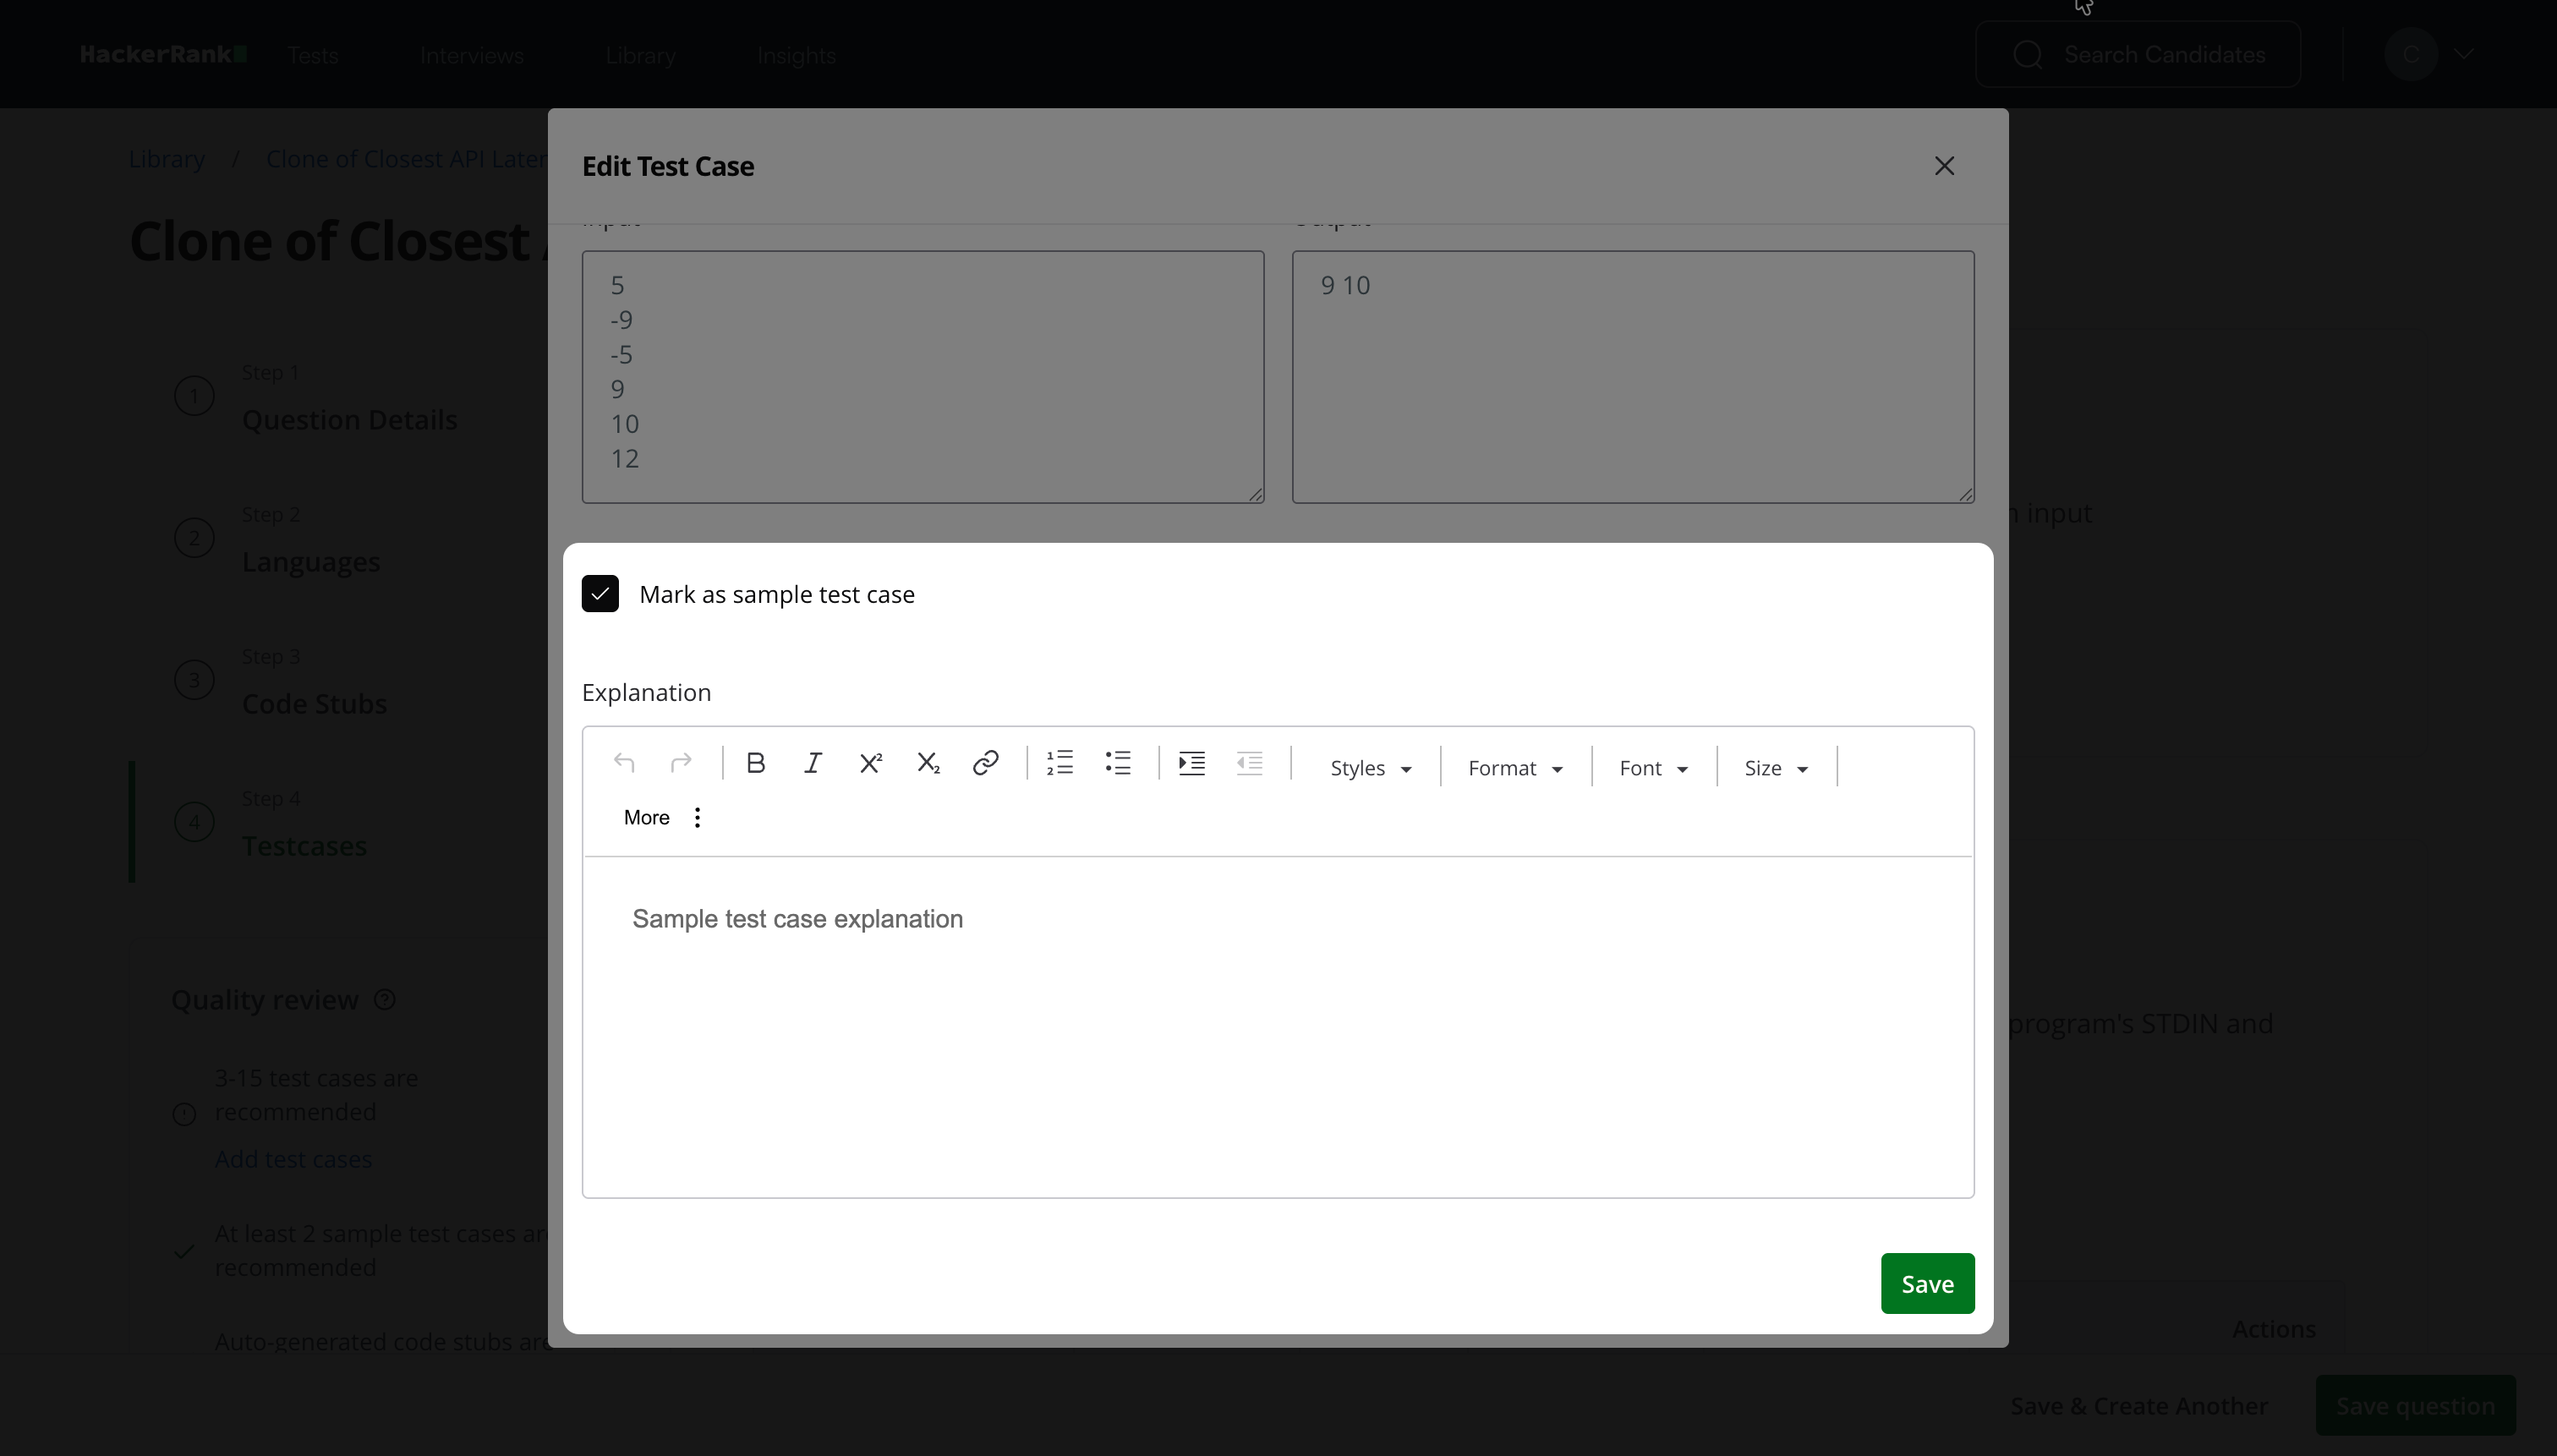Click the redo arrow in editor toolbar
The height and width of the screenshot is (1456, 2557).
(681, 764)
